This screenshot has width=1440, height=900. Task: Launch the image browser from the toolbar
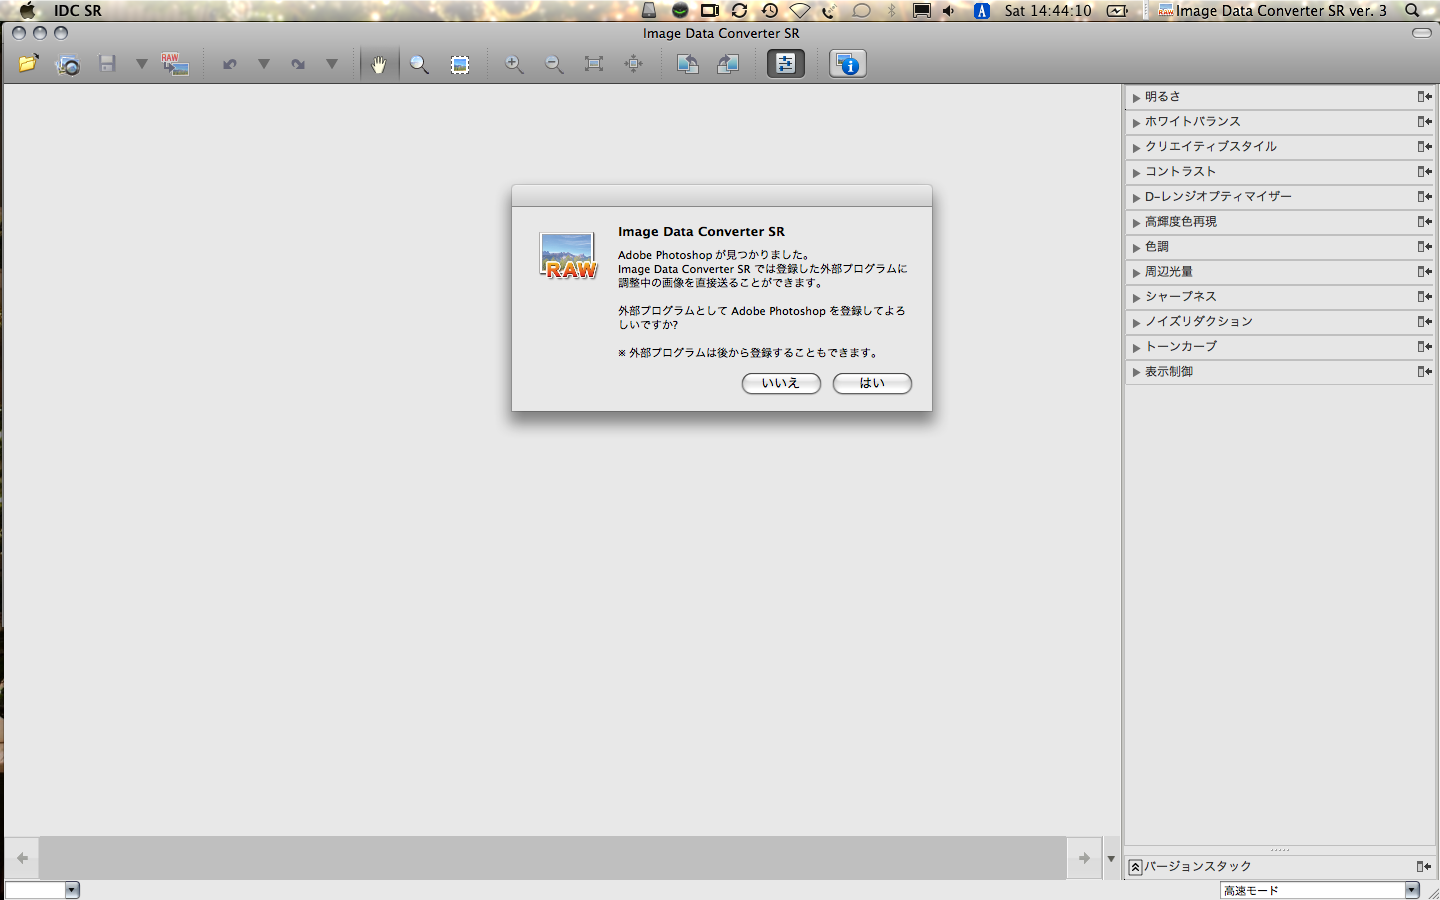tap(68, 64)
